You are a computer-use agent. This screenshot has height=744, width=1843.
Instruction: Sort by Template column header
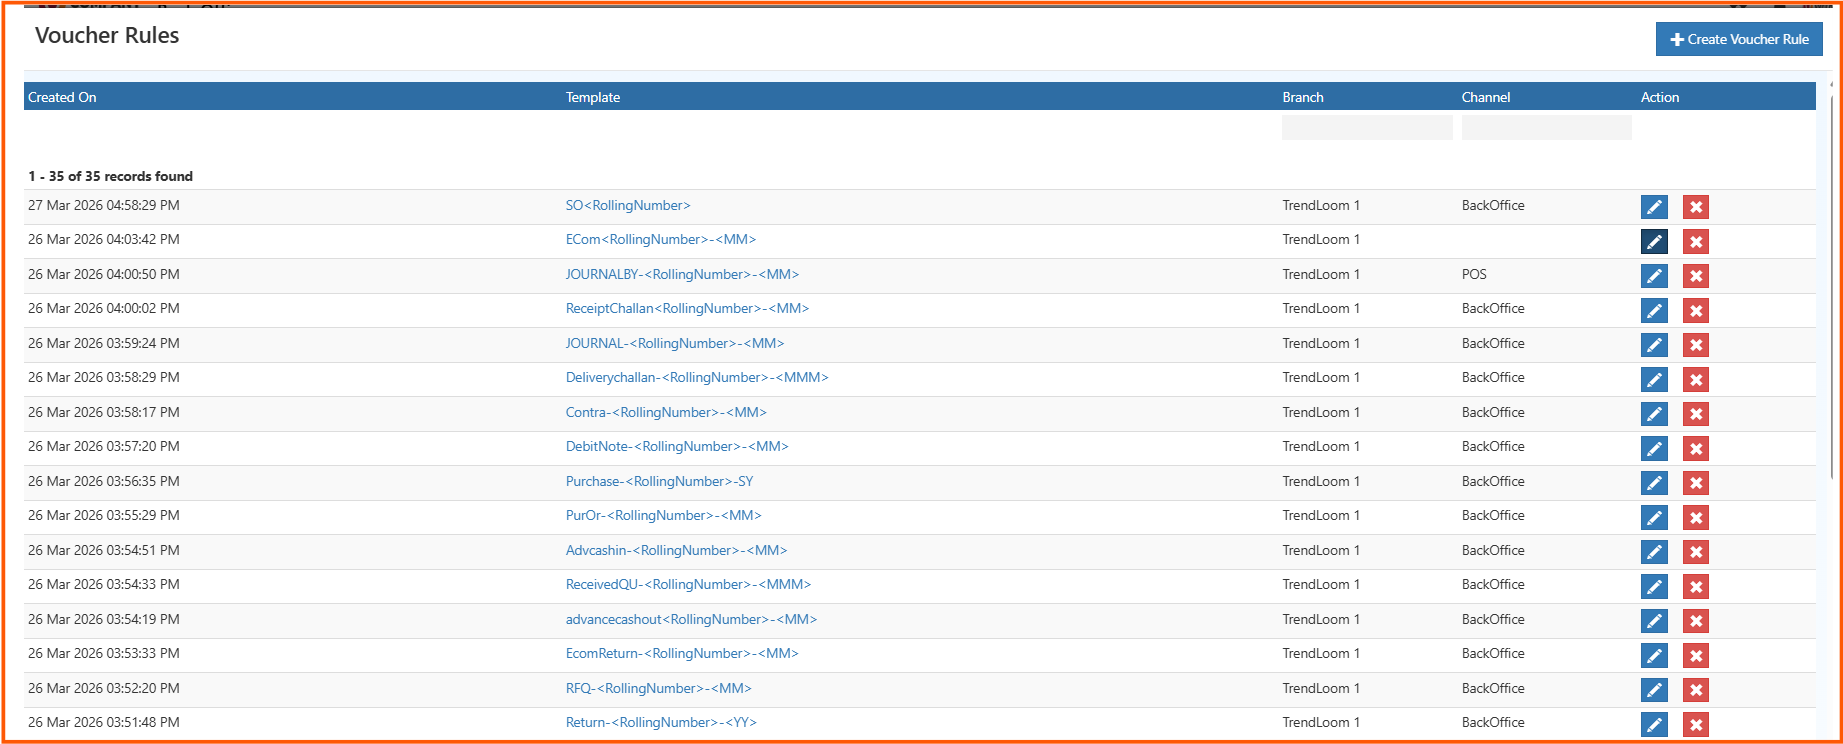(593, 97)
